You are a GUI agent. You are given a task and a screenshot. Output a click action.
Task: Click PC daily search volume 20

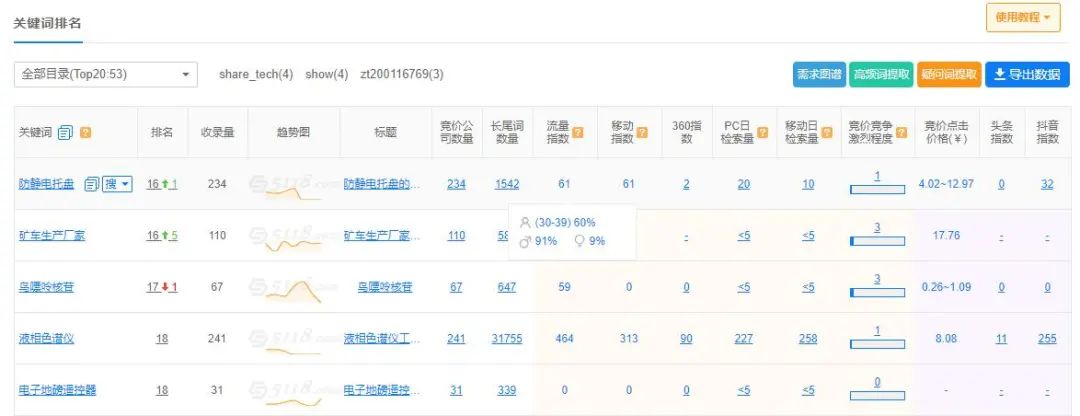tap(744, 184)
